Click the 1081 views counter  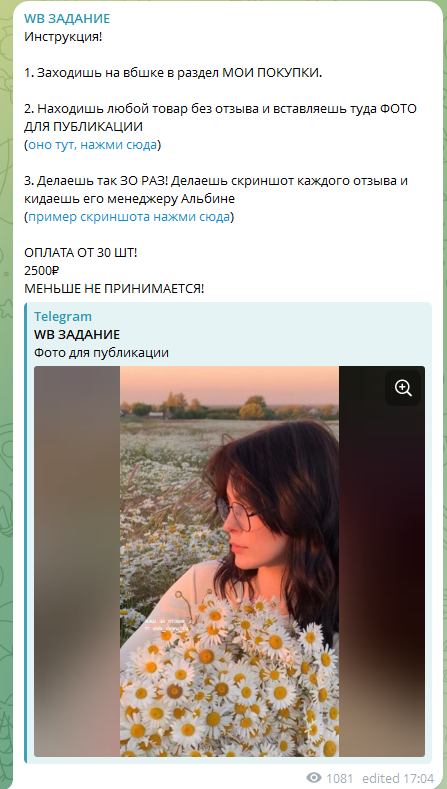340,778
